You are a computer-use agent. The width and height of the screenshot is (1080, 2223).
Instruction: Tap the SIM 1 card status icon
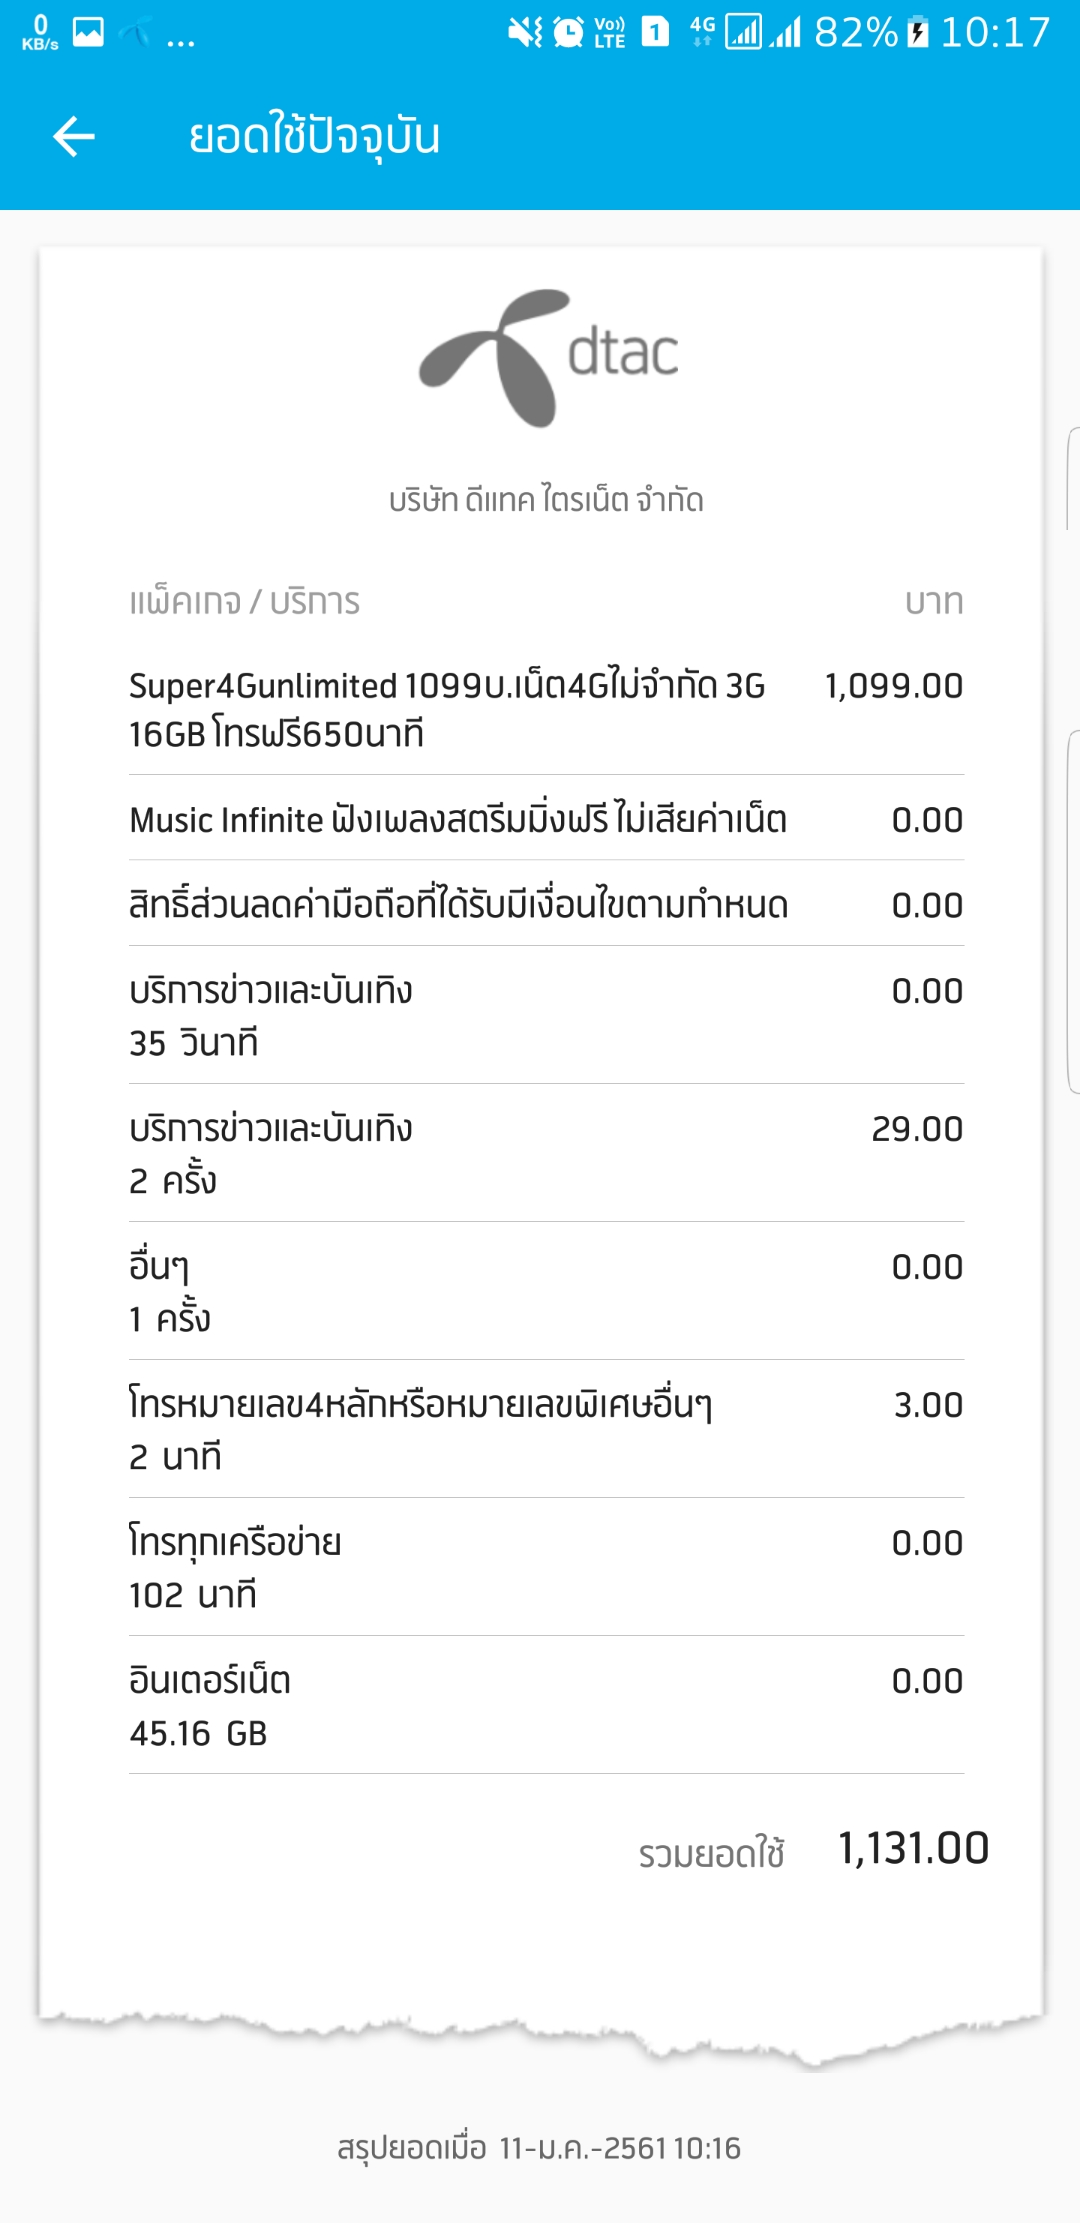pos(655,33)
